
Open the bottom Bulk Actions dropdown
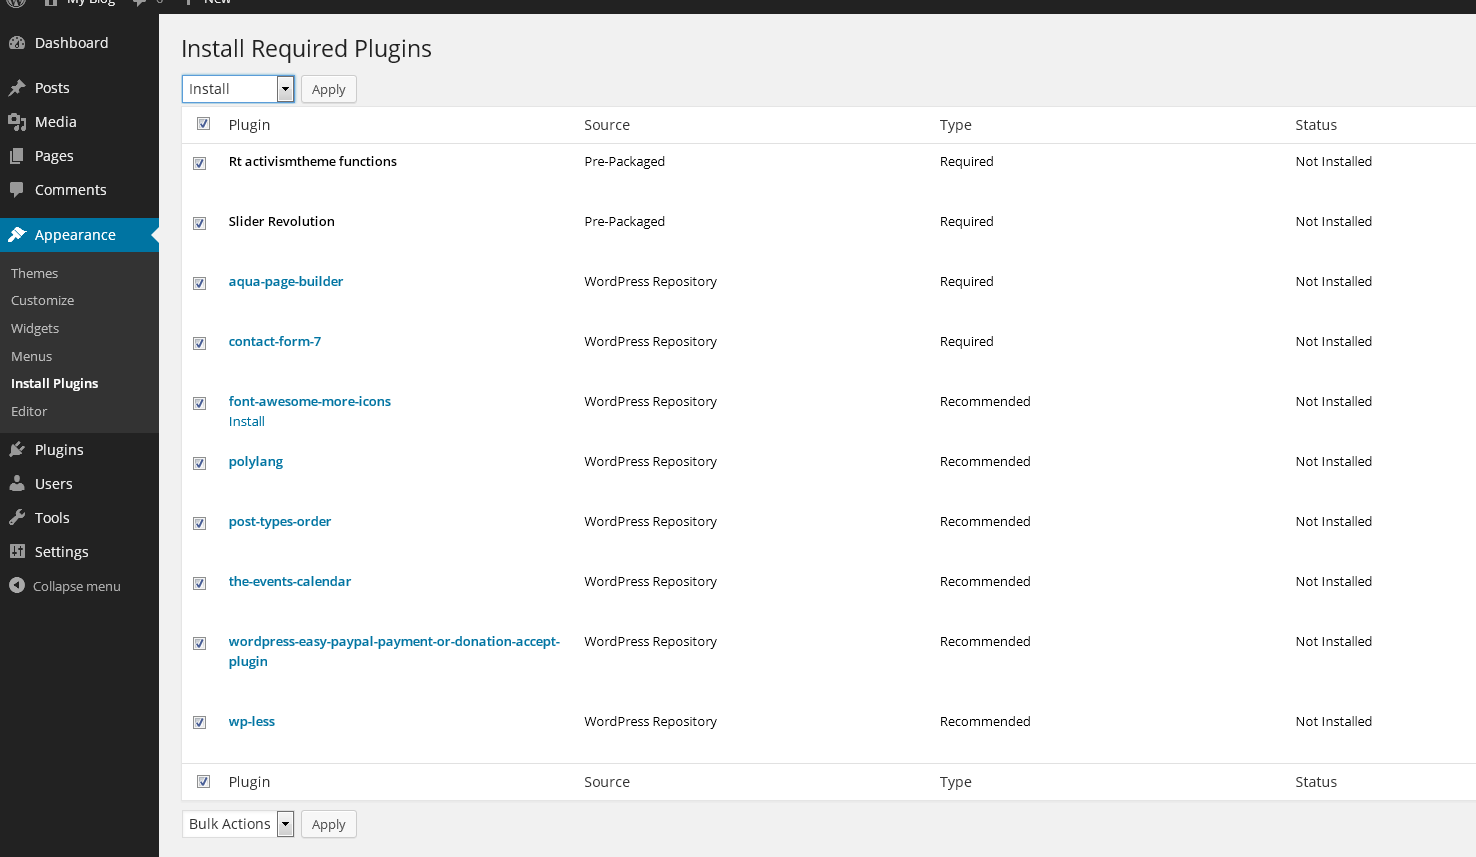point(238,824)
